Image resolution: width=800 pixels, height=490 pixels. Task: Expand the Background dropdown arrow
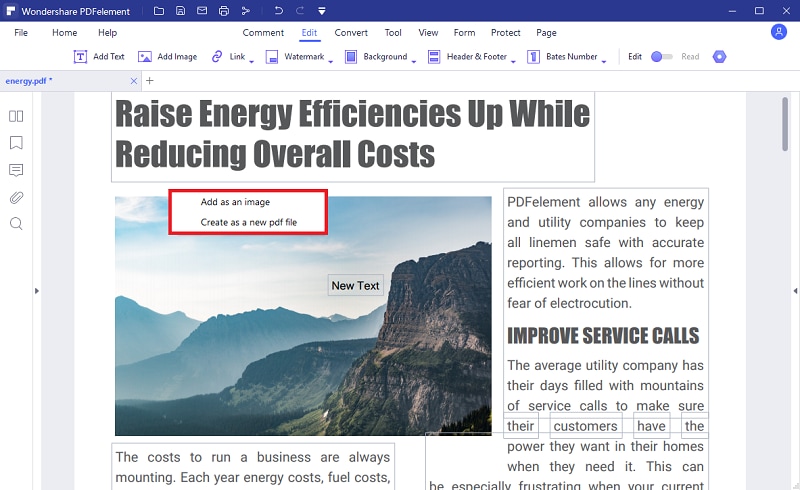point(414,62)
